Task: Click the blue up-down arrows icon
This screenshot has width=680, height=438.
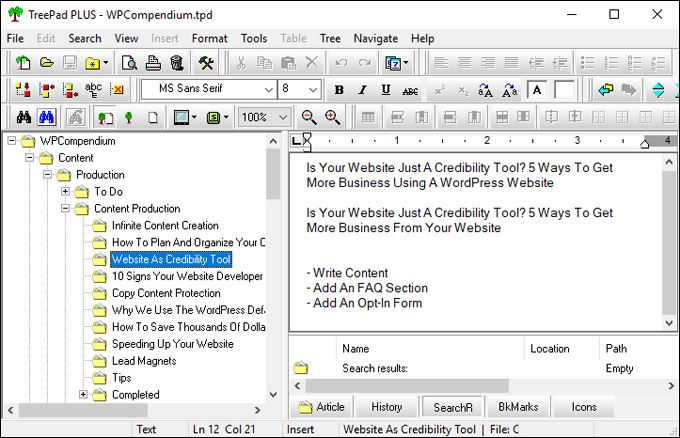Action: [x=658, y=90]
